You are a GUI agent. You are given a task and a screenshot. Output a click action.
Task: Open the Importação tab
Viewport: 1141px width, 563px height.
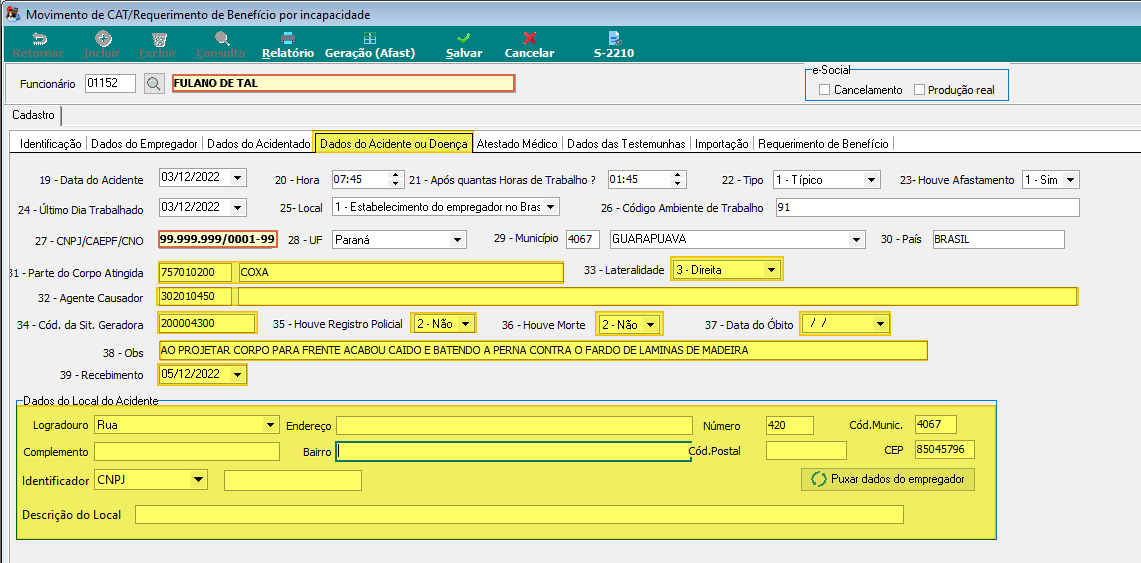721,144
